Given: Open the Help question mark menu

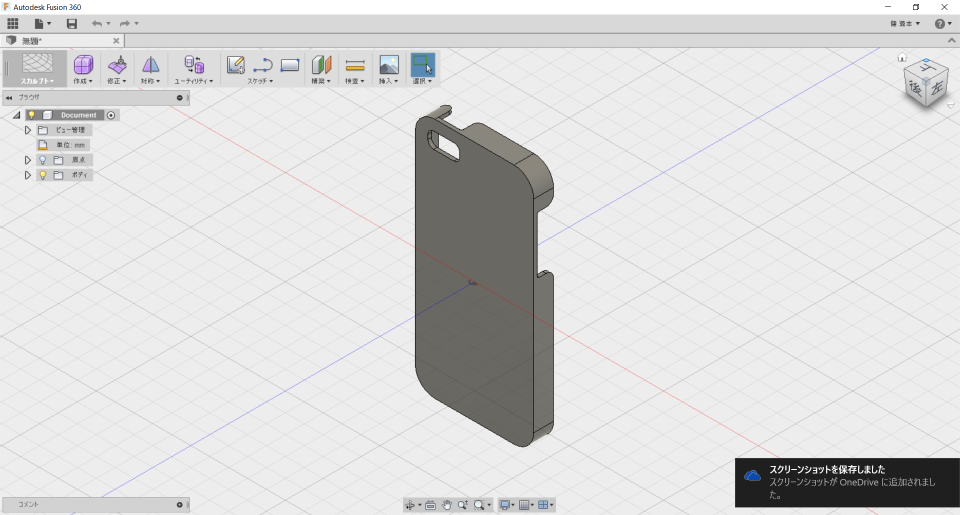Looking at the screenshot, I should click(943, 23).
